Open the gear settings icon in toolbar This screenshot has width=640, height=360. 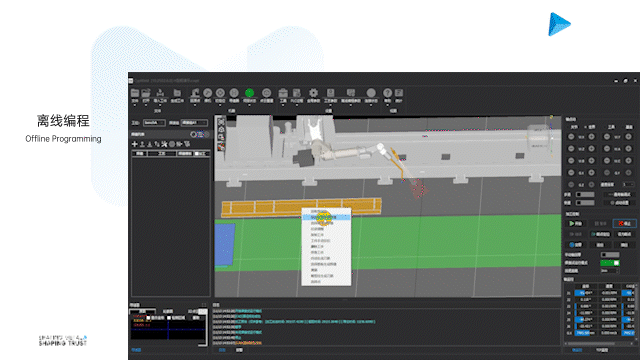(313, 93)
